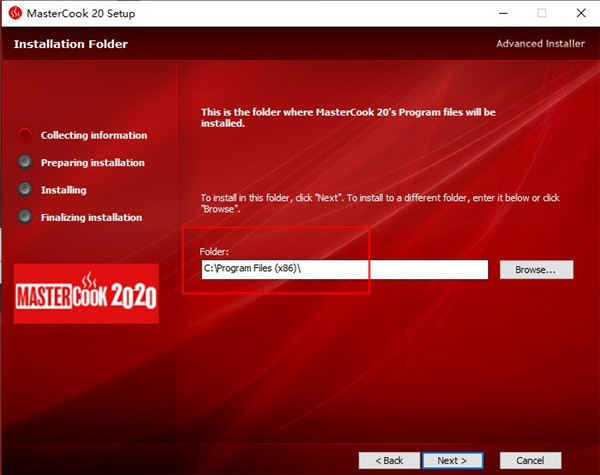Click the MasterCook icon in the title bar
The height and width of the screenshot is (475, 600).
tap(15, 13)
